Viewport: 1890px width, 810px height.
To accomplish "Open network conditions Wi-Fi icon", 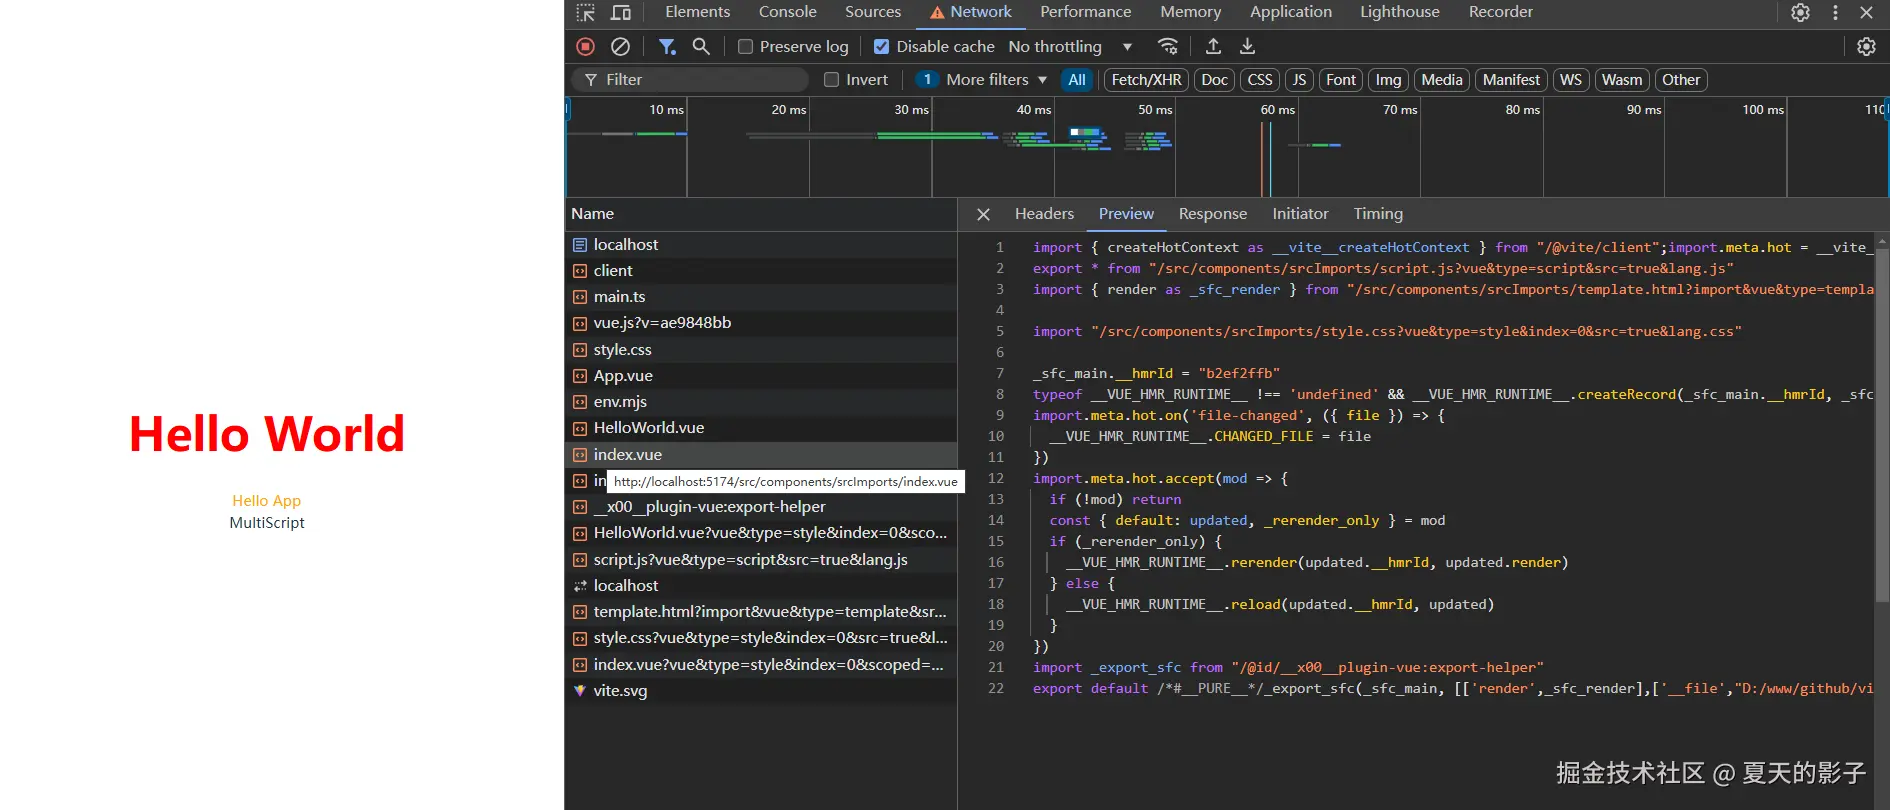I will point(1167,46).
